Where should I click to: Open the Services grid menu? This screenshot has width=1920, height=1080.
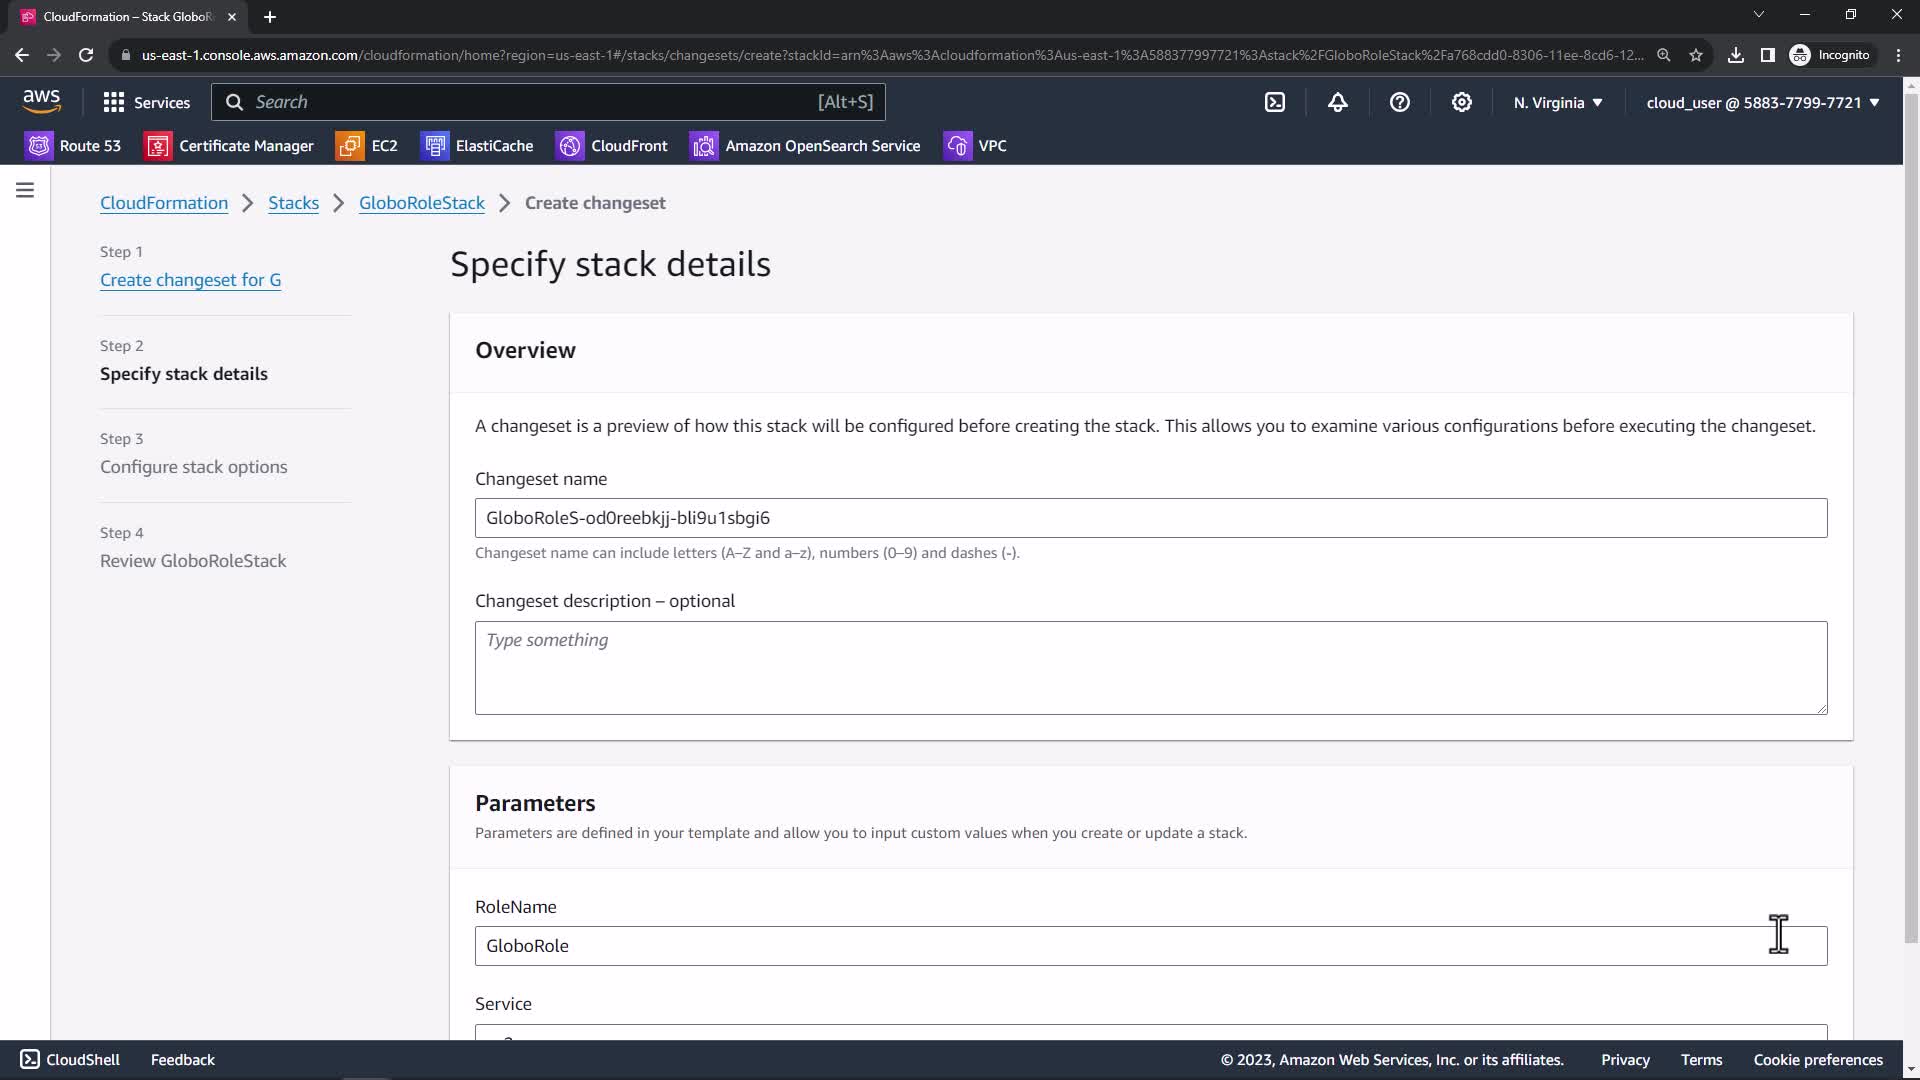click(146, 102)
